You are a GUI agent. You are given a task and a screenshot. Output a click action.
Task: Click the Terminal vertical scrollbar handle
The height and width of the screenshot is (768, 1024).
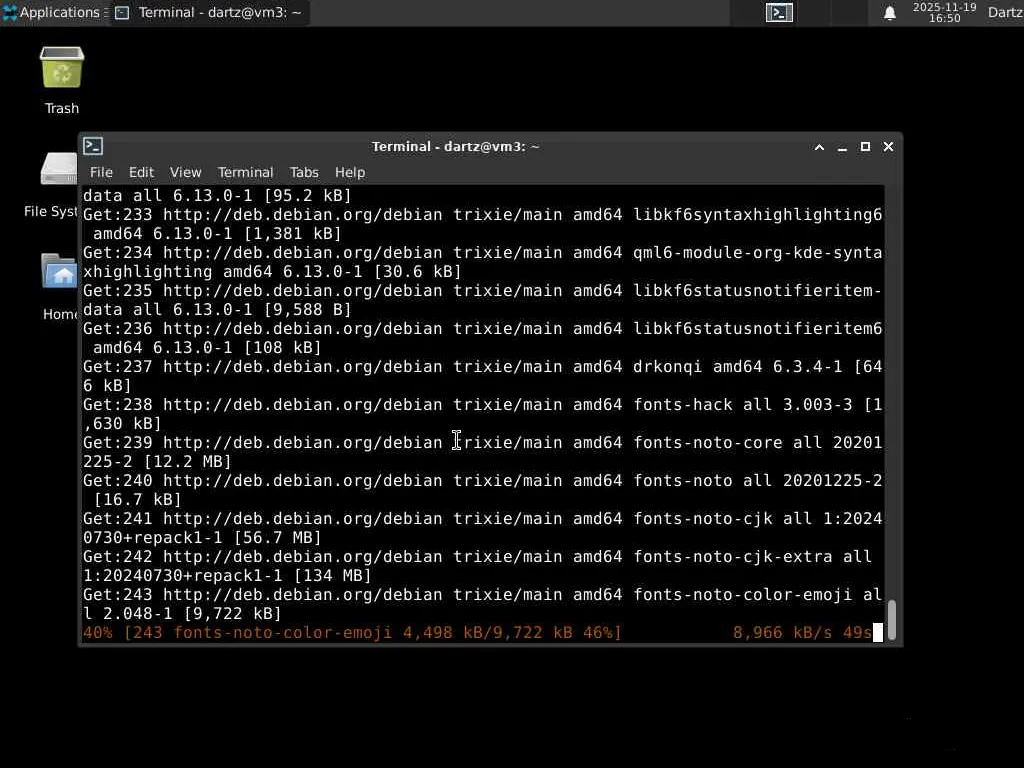(891, 619)
